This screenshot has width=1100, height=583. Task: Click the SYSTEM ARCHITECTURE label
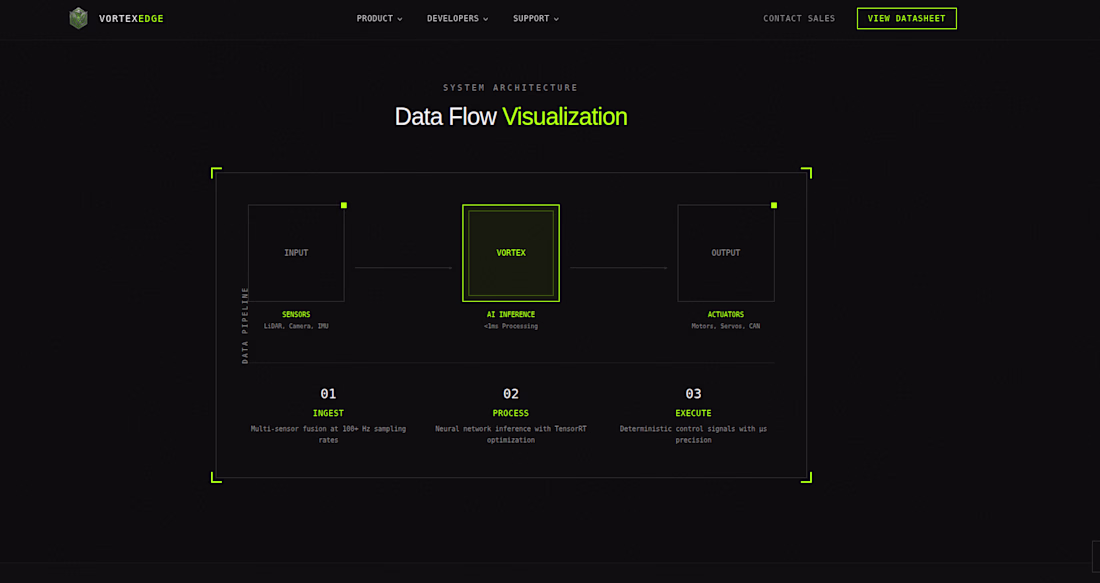click(511, 88)
